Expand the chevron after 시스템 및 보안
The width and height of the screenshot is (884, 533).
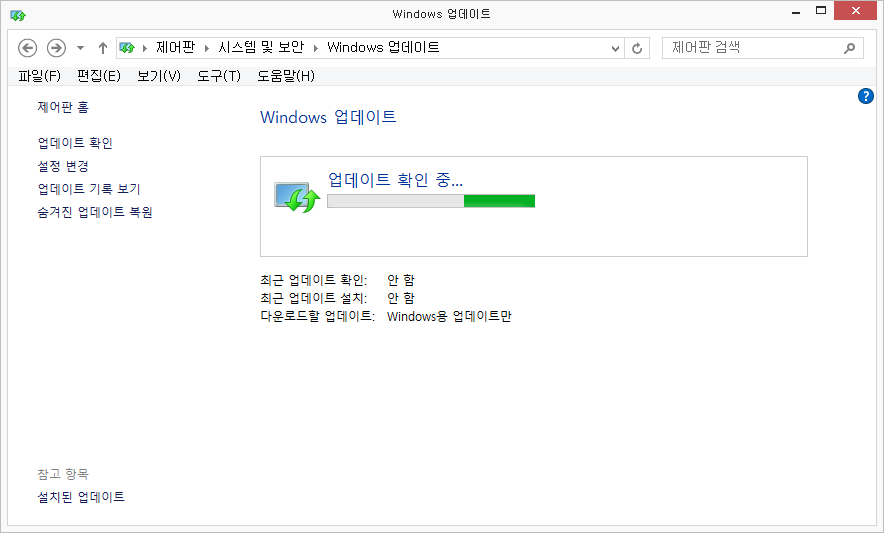click(x=316, y=49)
